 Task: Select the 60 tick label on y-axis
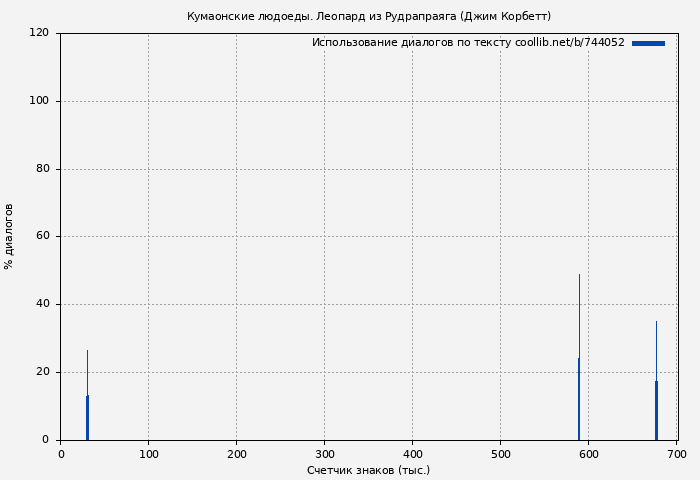(42, 237)
